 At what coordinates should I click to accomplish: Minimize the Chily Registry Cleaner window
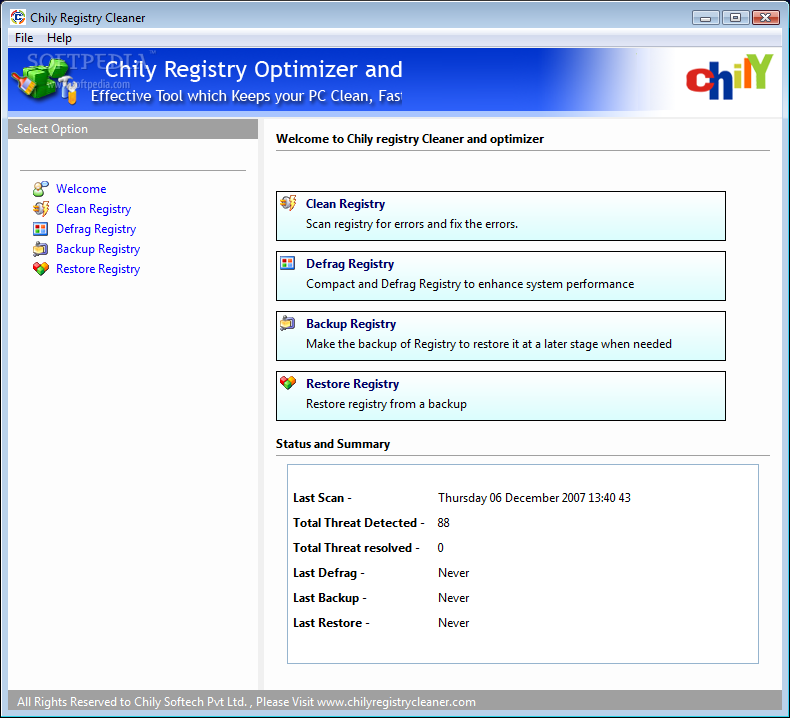click(705, 18)
